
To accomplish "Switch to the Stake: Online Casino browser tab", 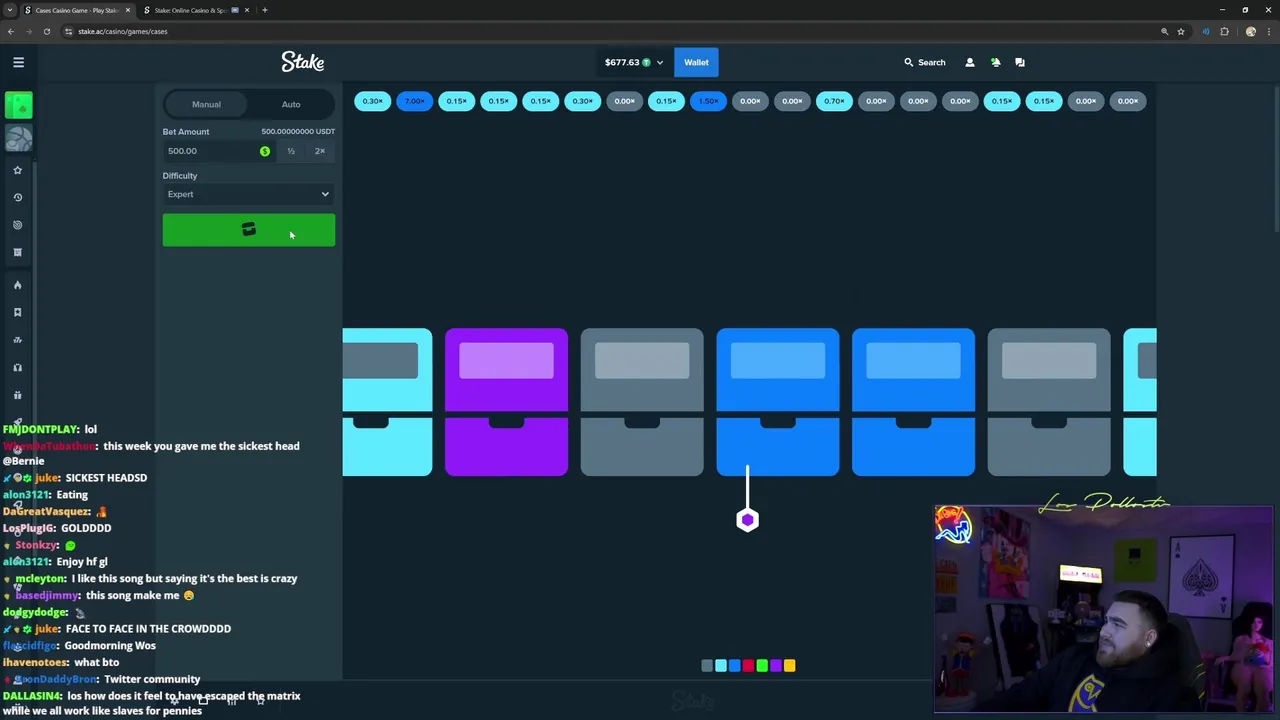I will click(192, 10).
